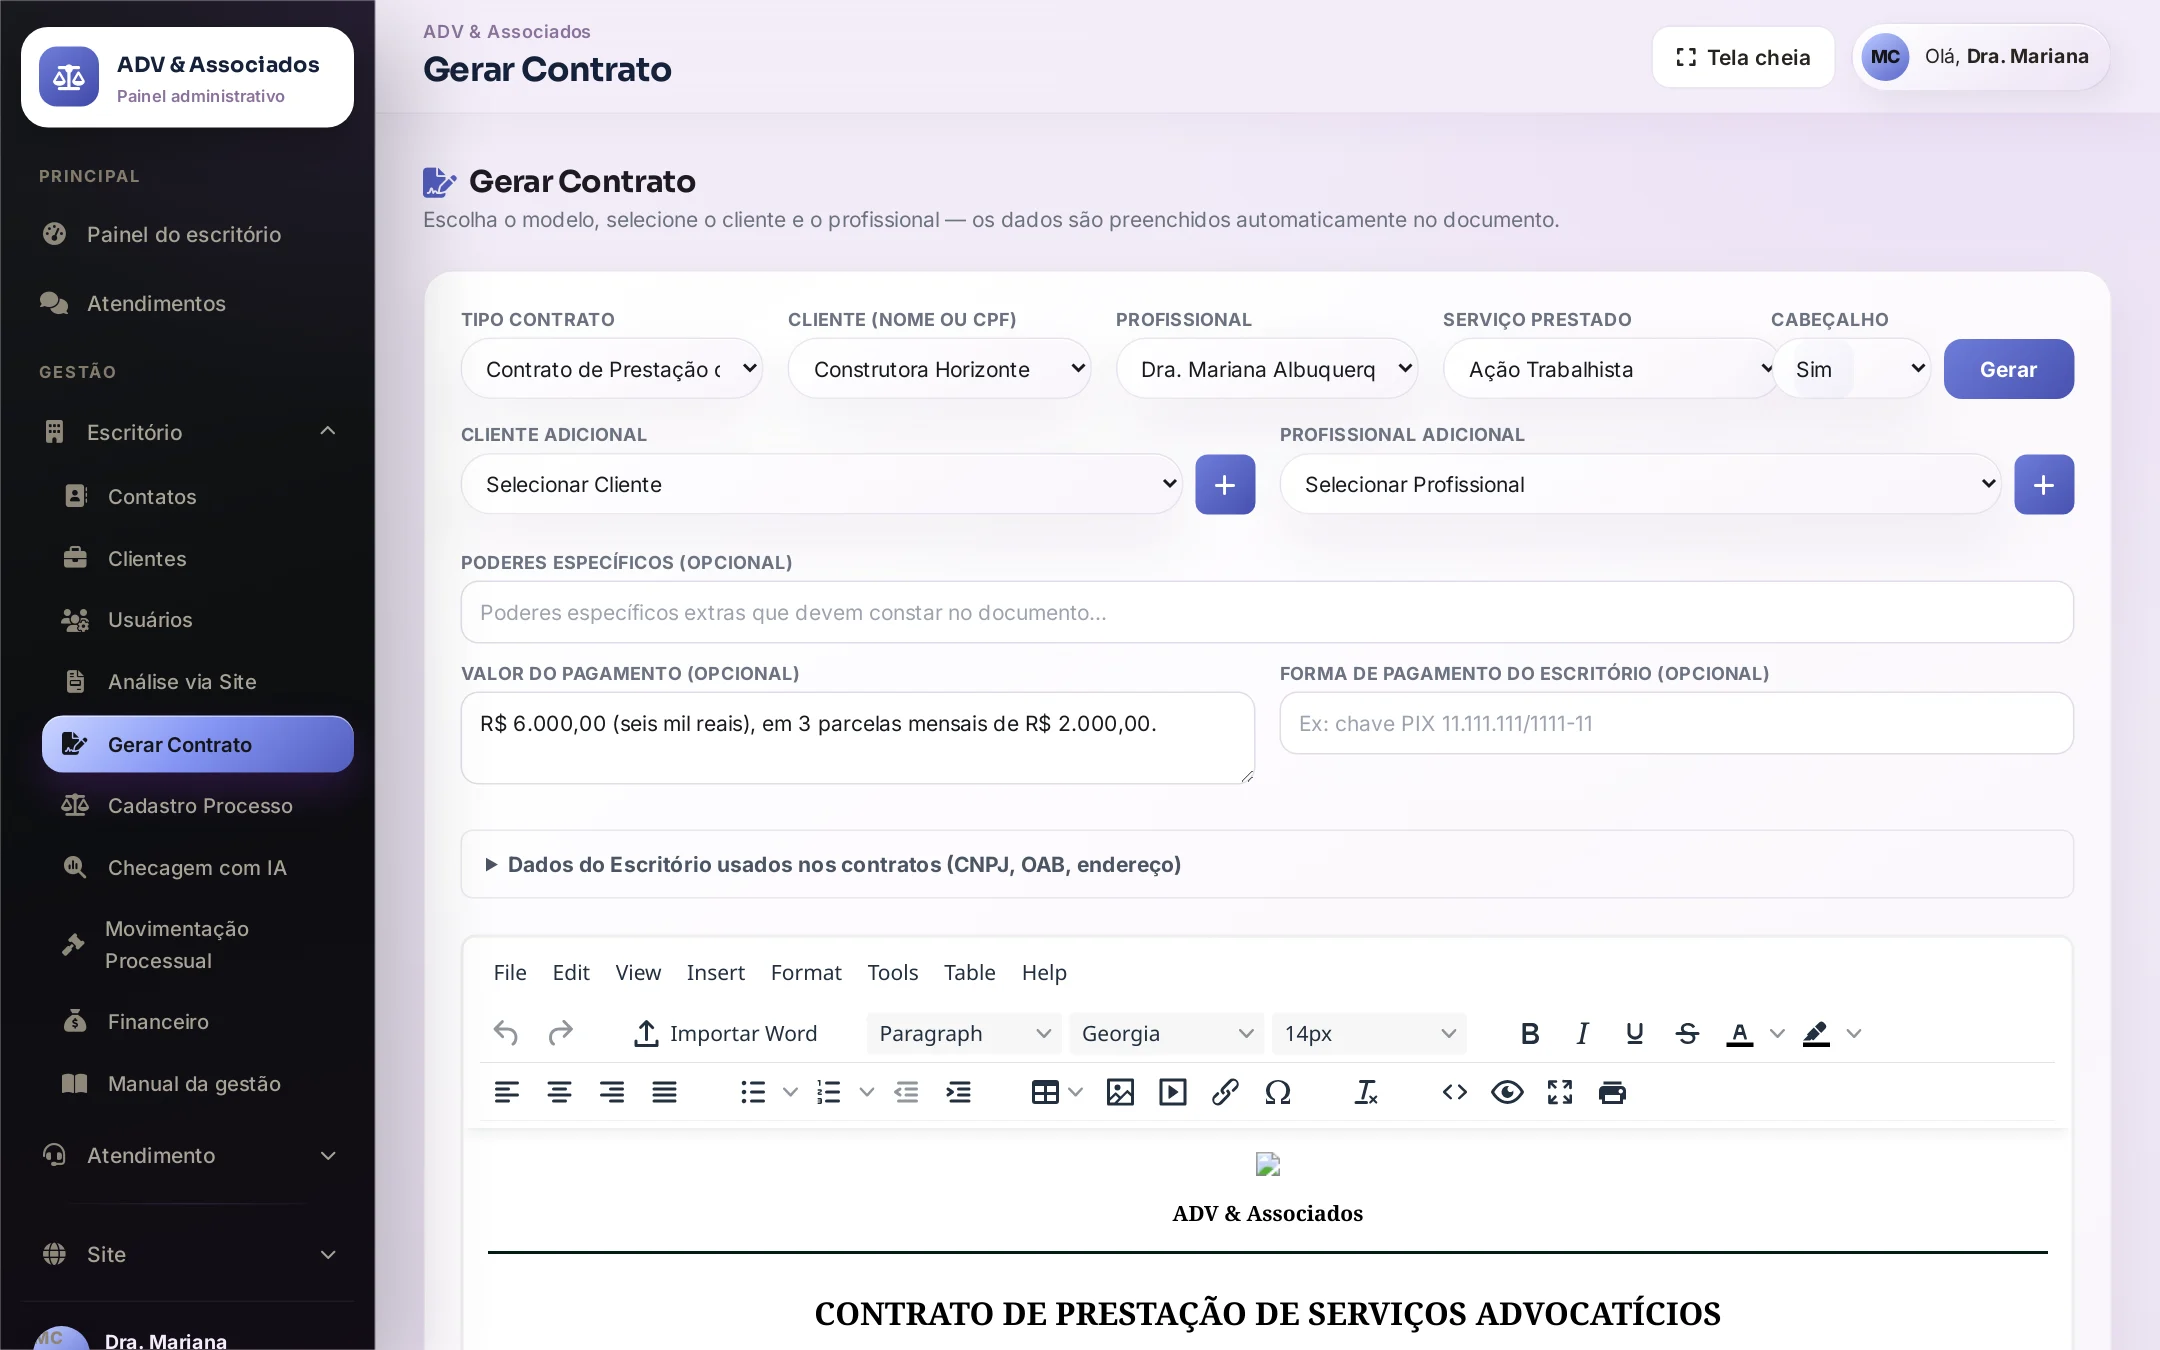
Task: Click the Redo icon in editor toolbar
Action: pos(560,1033)
